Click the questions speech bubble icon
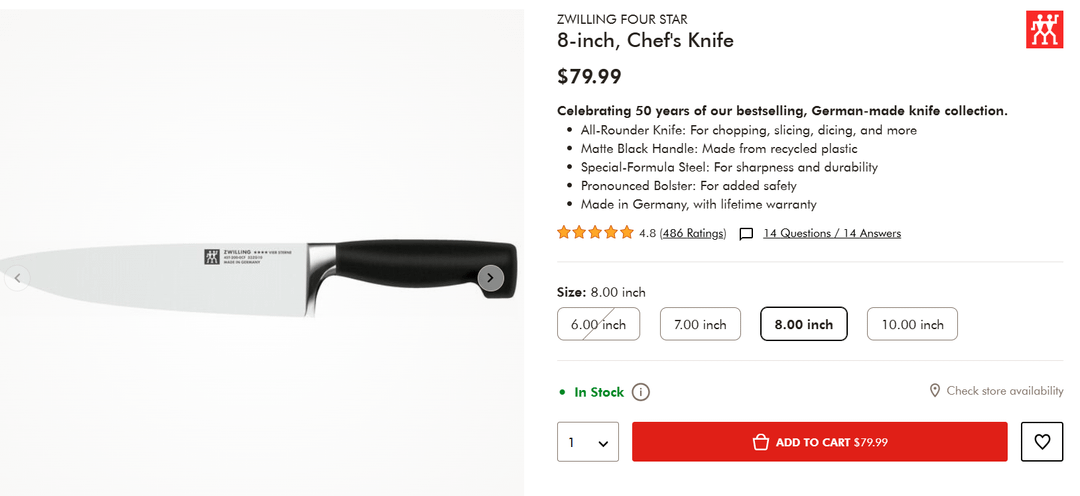This screenshot has height=496, width=1080. tap(746, 234)
